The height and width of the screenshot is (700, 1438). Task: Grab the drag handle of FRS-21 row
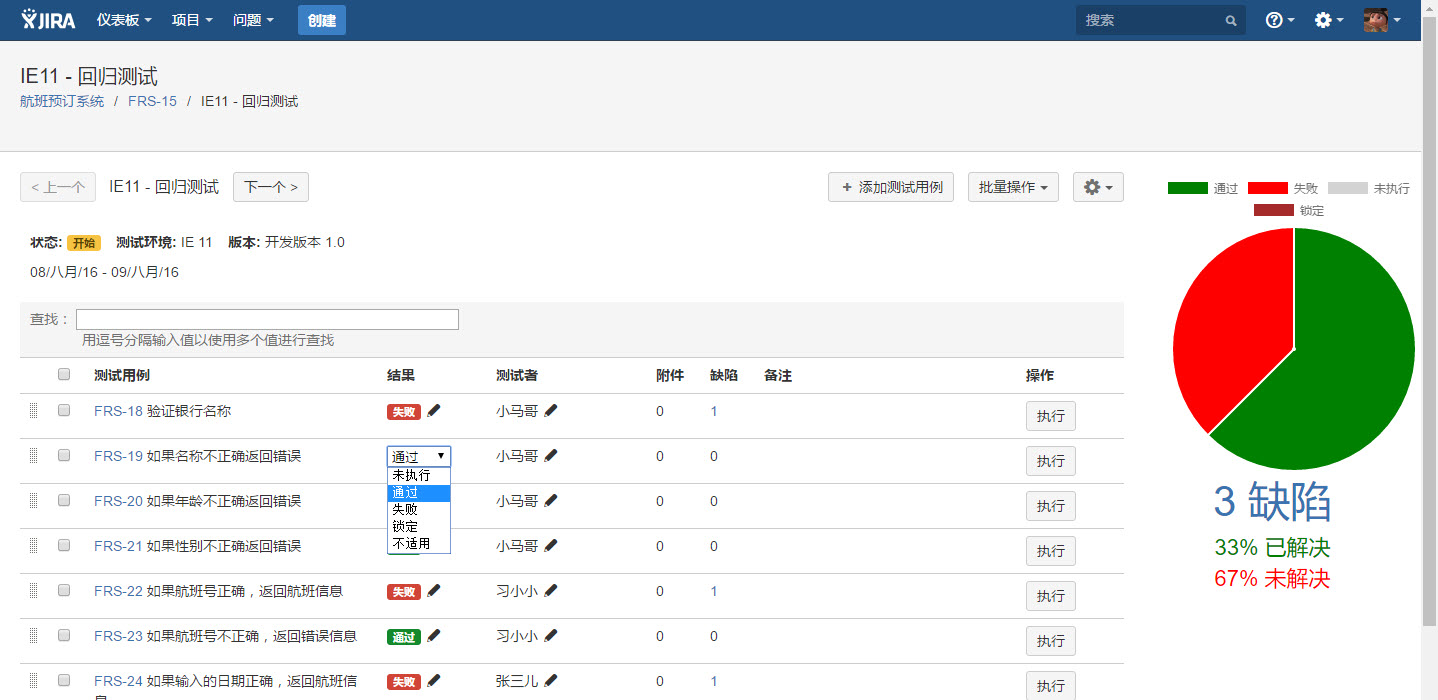pos(33,545)
